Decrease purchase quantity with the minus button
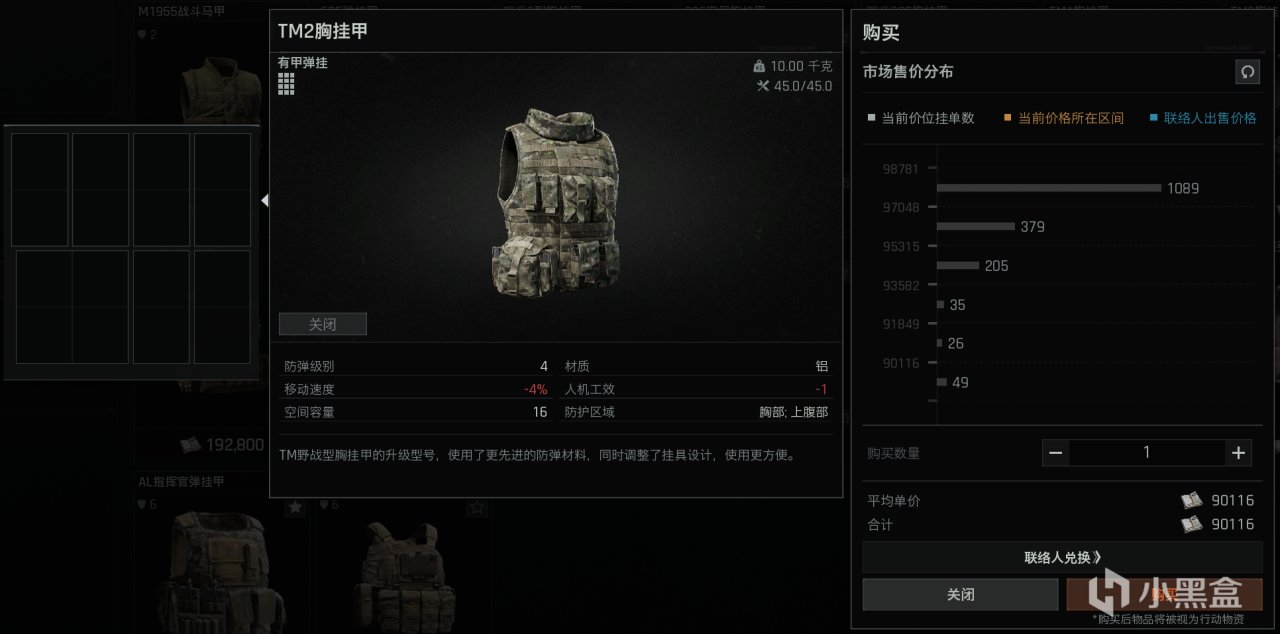Image resolution: width=1280 pixels, height=634 pixels. pos(1055,453)
